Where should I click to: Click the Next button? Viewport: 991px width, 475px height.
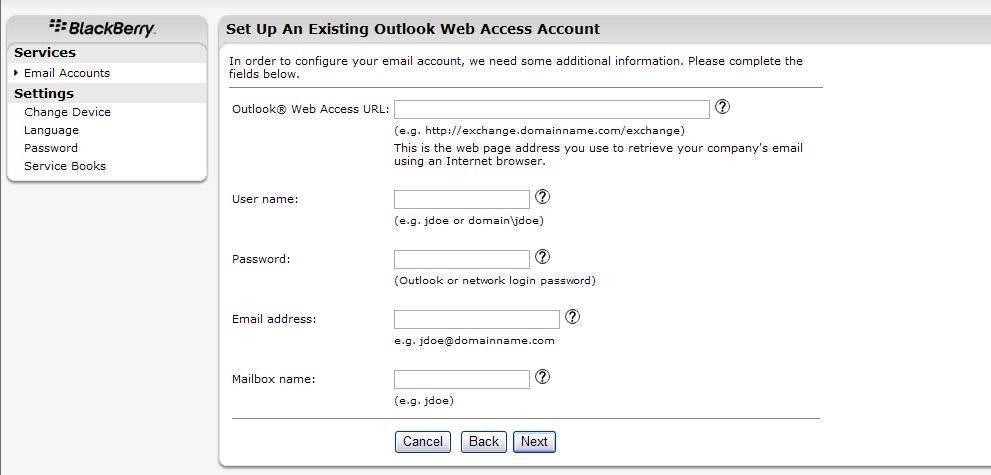coord(534,442)
